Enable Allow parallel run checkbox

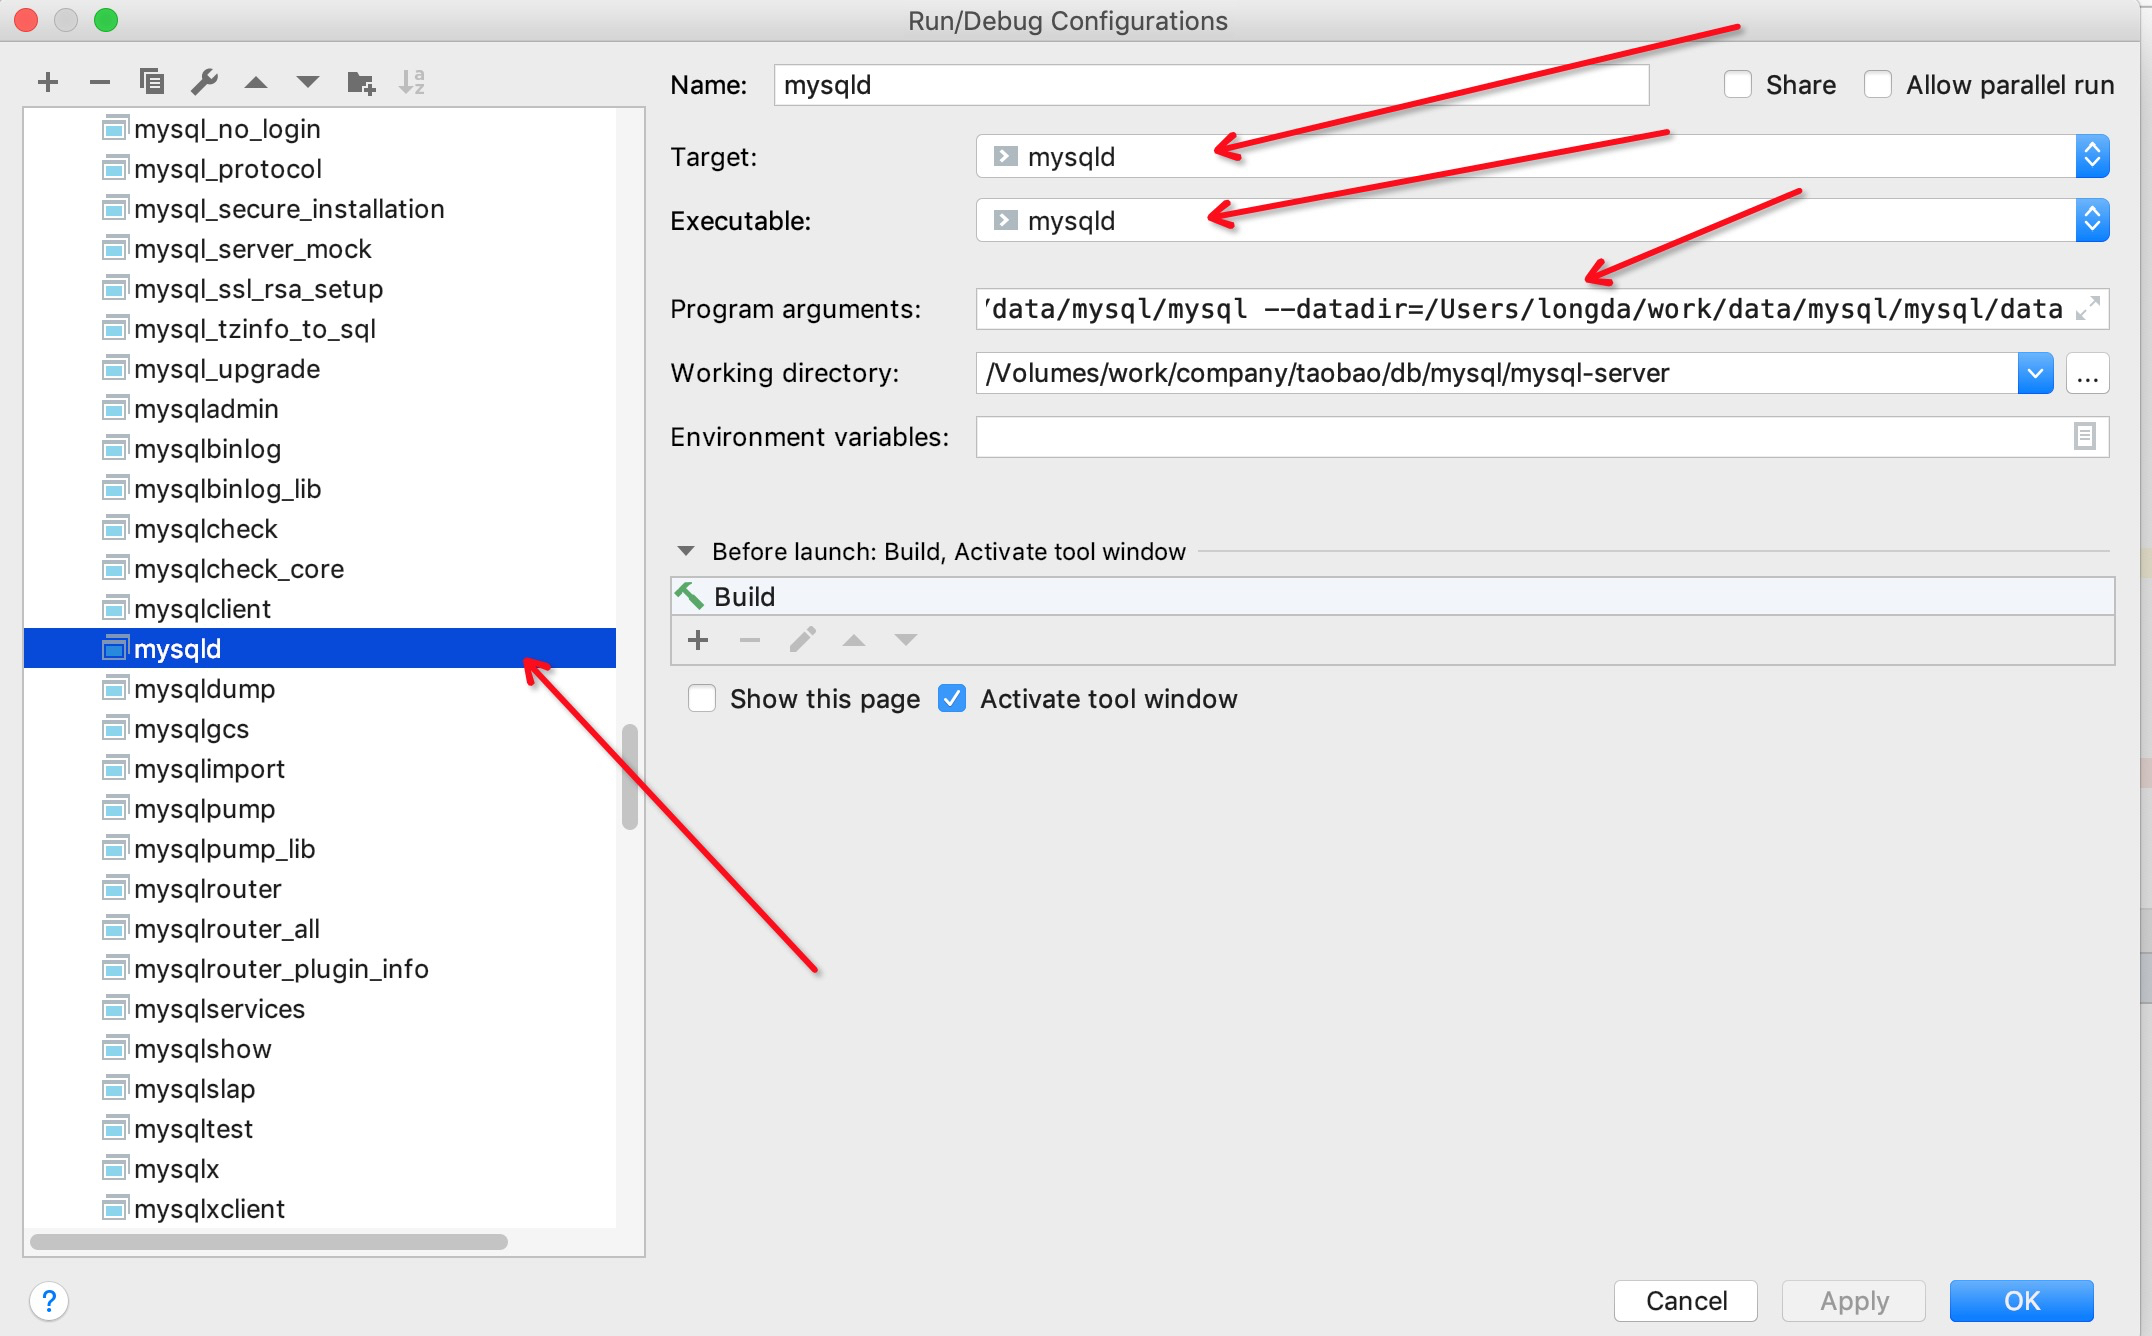[1878, 85]
